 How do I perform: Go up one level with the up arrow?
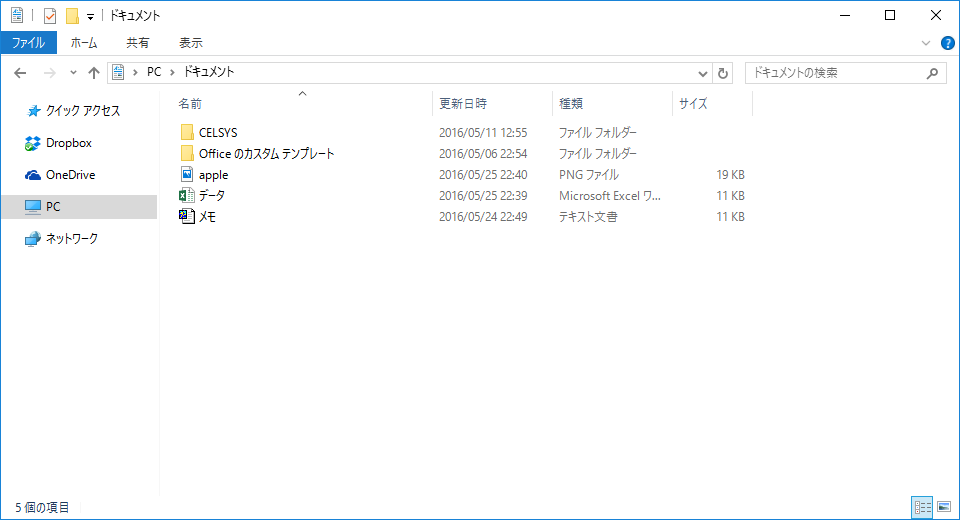coord(94,73)
